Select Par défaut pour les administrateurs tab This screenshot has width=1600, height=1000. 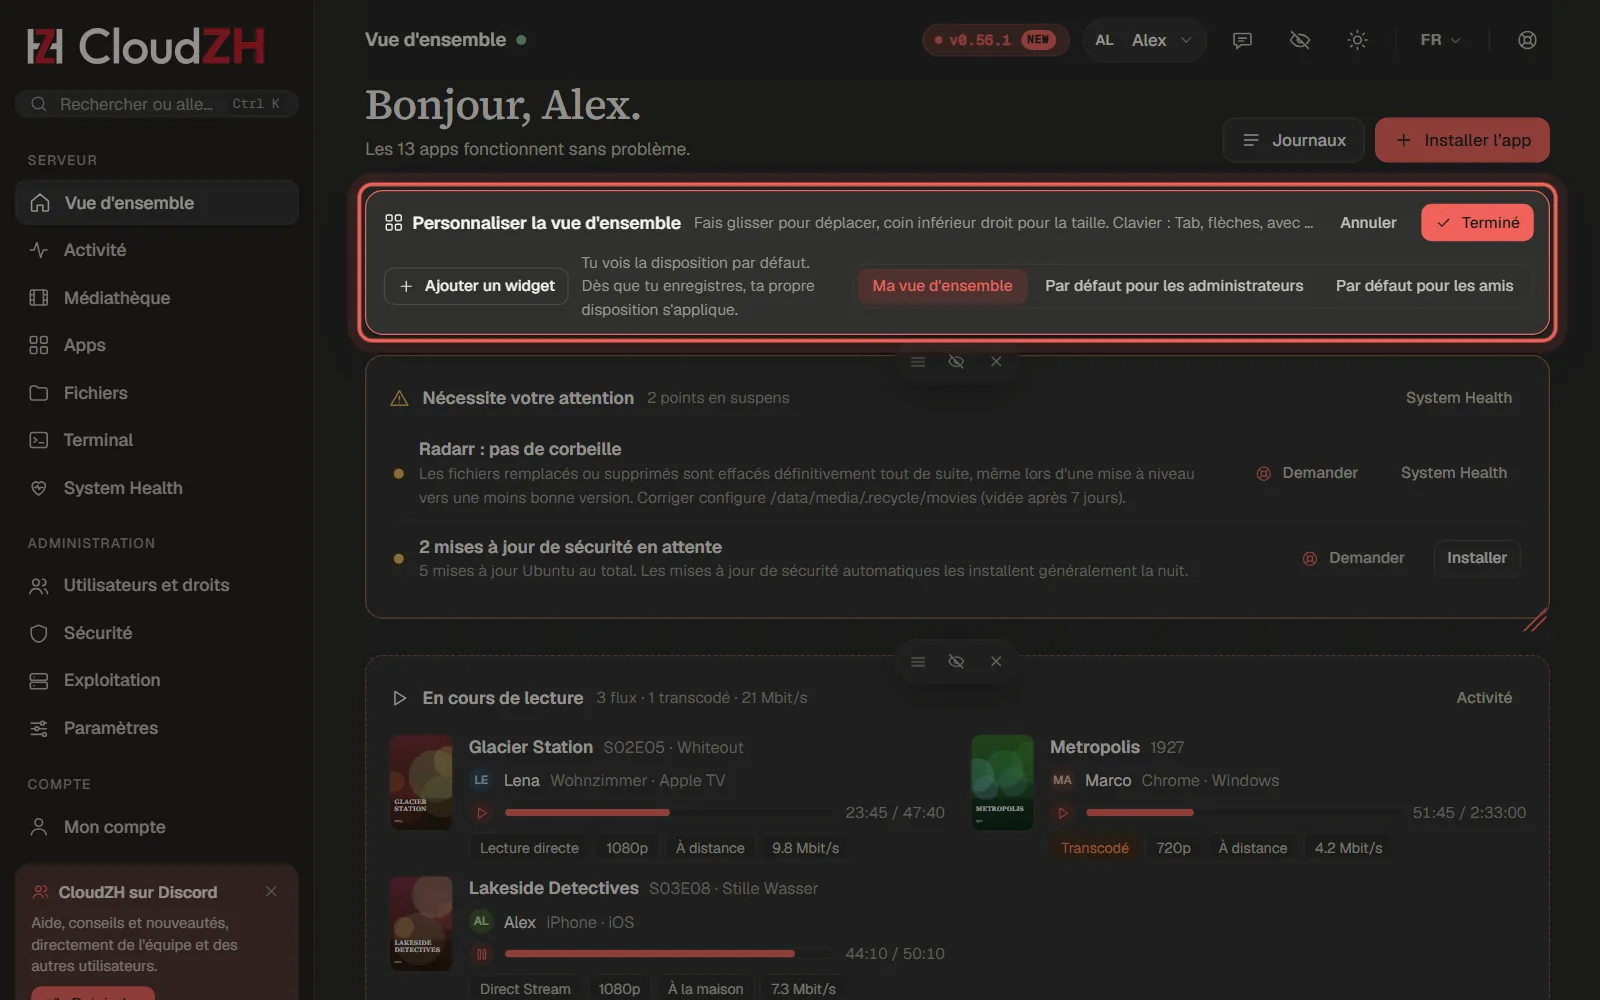[x=1174, y=286]
